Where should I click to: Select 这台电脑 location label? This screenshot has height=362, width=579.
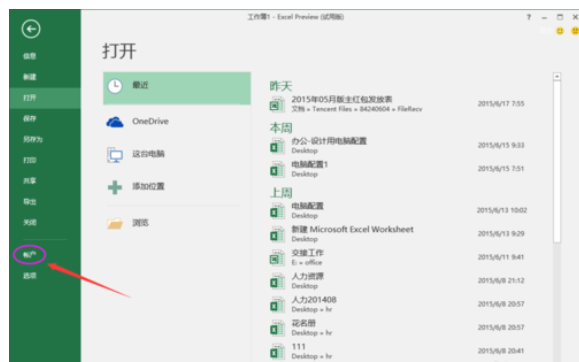pyautogui.click(x=148, y=154)
